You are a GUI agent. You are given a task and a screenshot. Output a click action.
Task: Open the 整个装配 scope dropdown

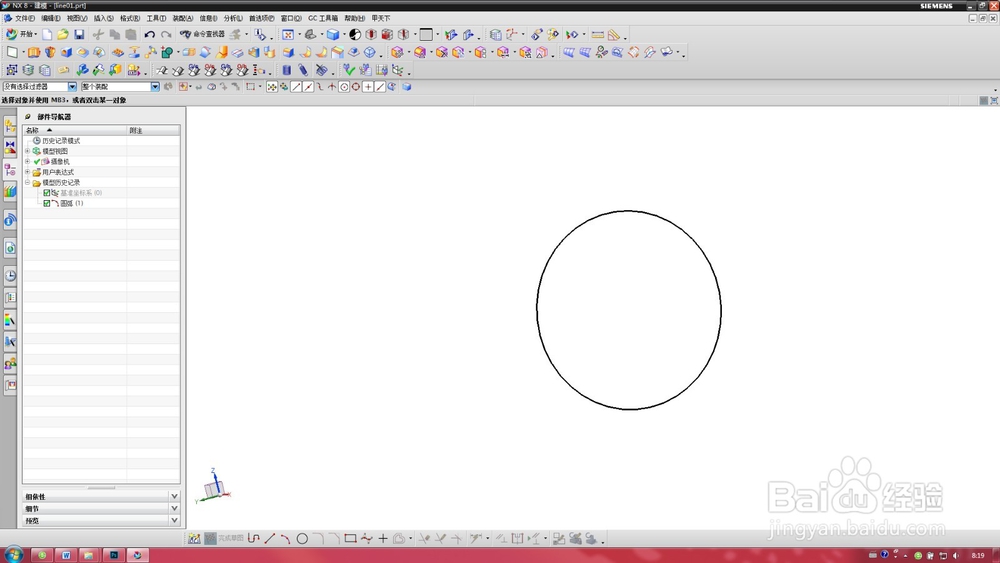[155, 87]
